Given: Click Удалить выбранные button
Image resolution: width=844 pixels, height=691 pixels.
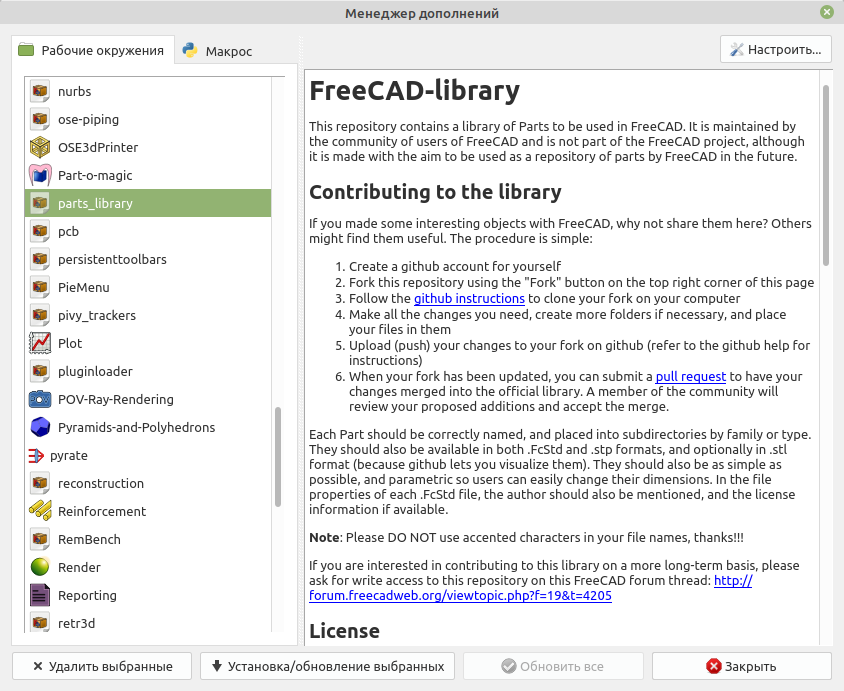Looking at the screenshot, I should click(x=102, y=666).
